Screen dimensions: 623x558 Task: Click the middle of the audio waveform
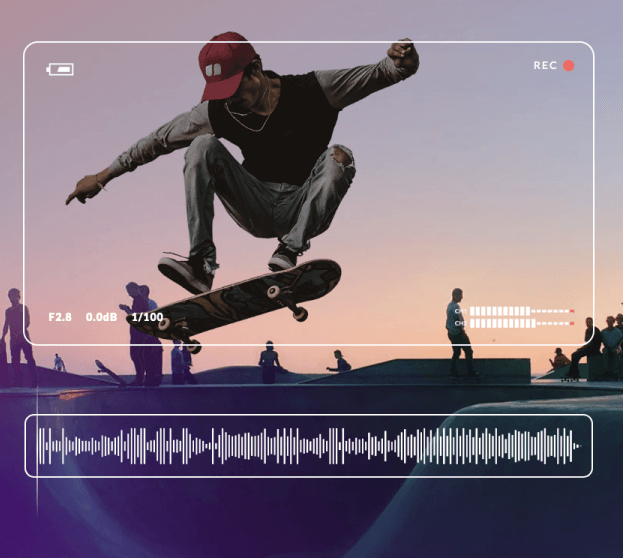point(308,446)
